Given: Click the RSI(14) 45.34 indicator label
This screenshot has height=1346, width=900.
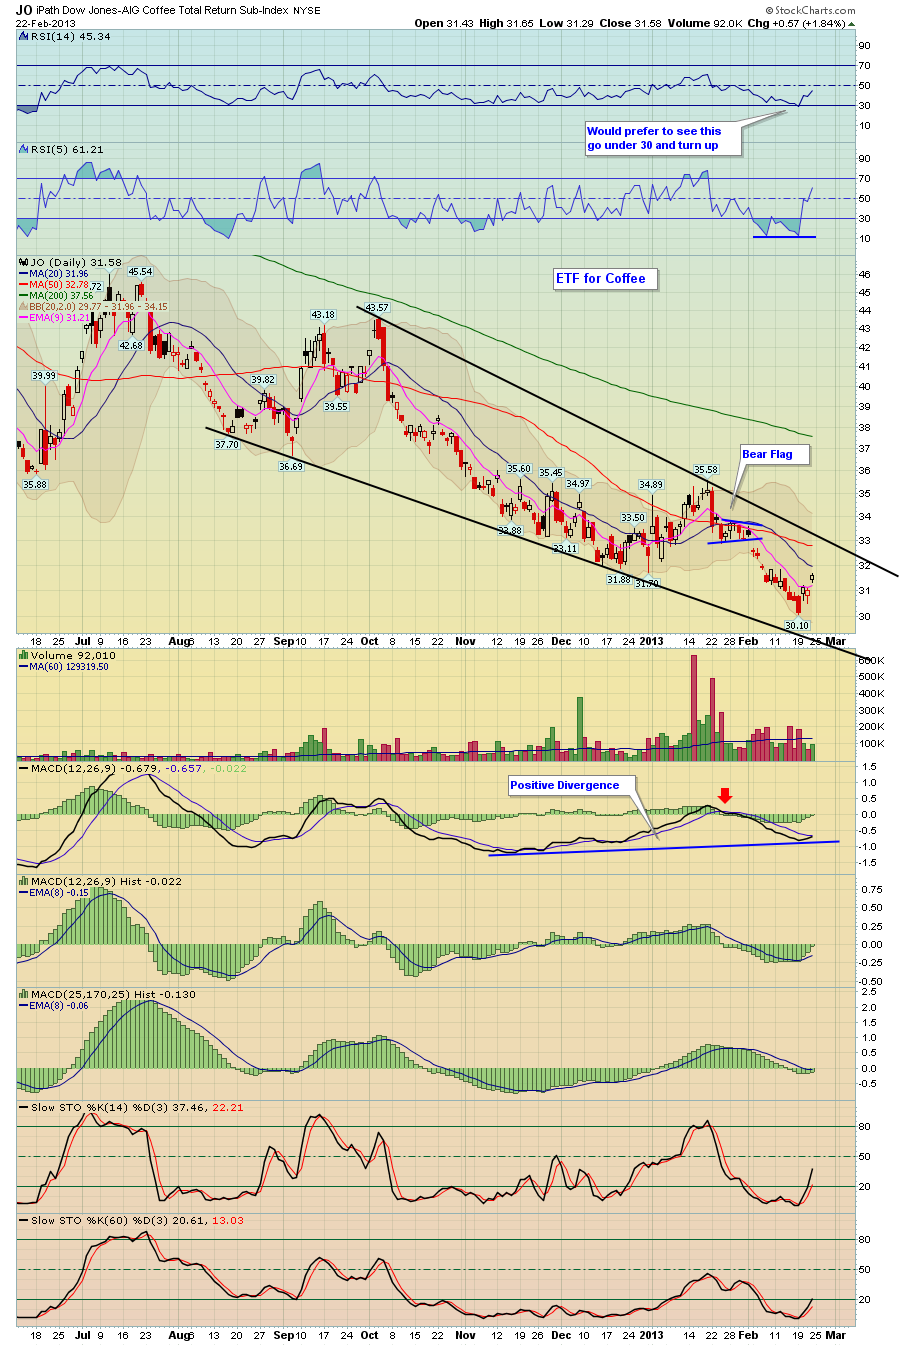Looking at the screenshot, I should tap(70, 37).
